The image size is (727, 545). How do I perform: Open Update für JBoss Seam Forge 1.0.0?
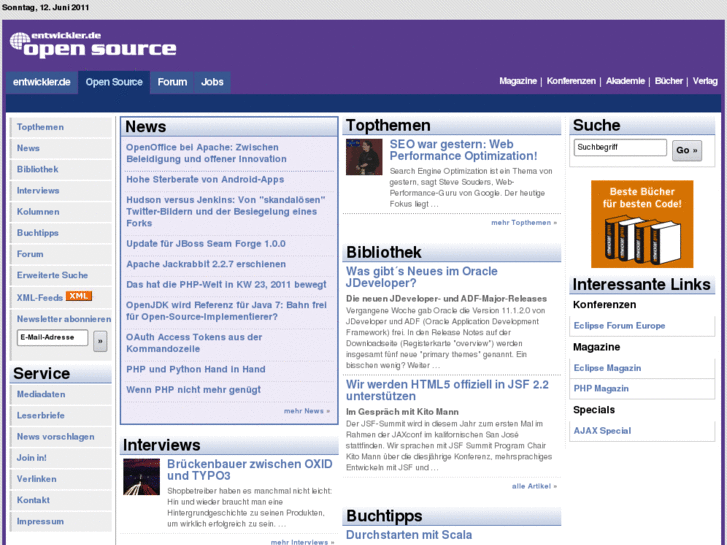(206, 244)
